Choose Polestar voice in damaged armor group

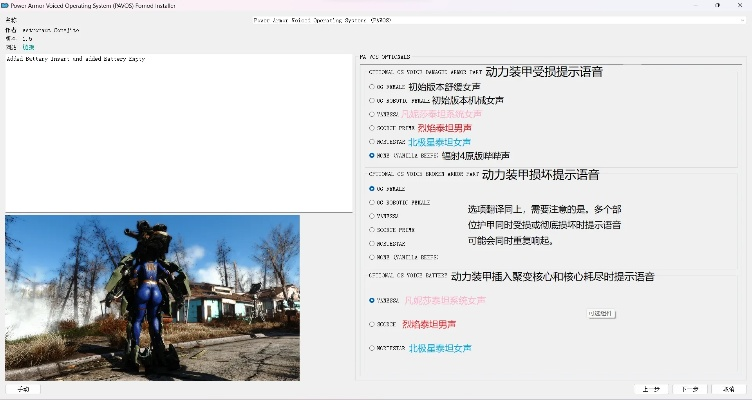(372, 142)
